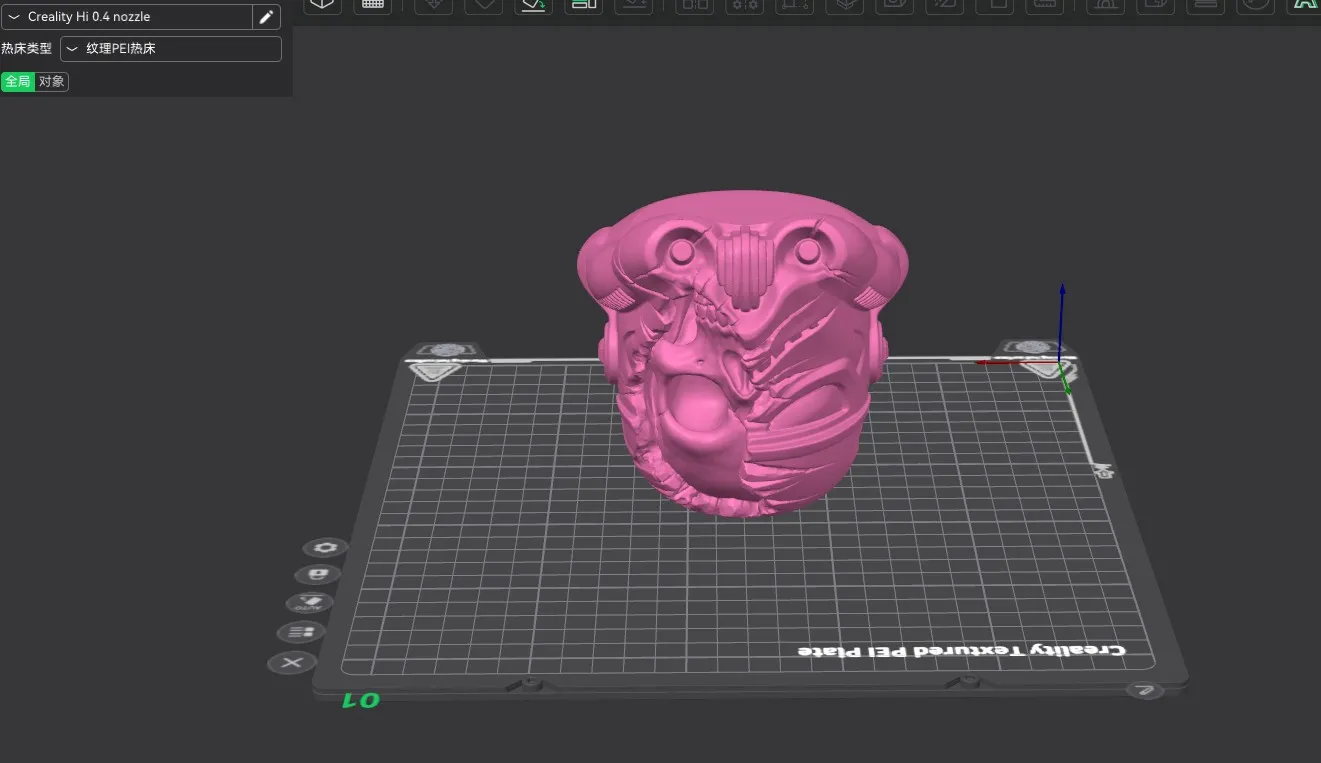Switch to 对象 (object) settings mode
Viewport: 1321px width, 763px height.
pyautogui.click(x=52, y=82)
